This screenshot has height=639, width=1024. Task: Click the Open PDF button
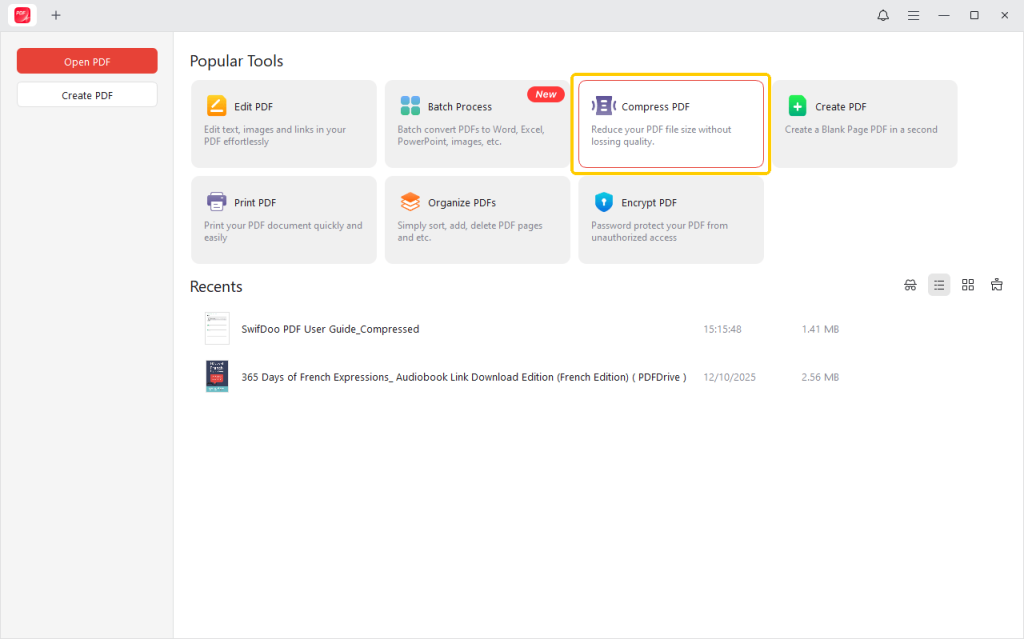87,61
